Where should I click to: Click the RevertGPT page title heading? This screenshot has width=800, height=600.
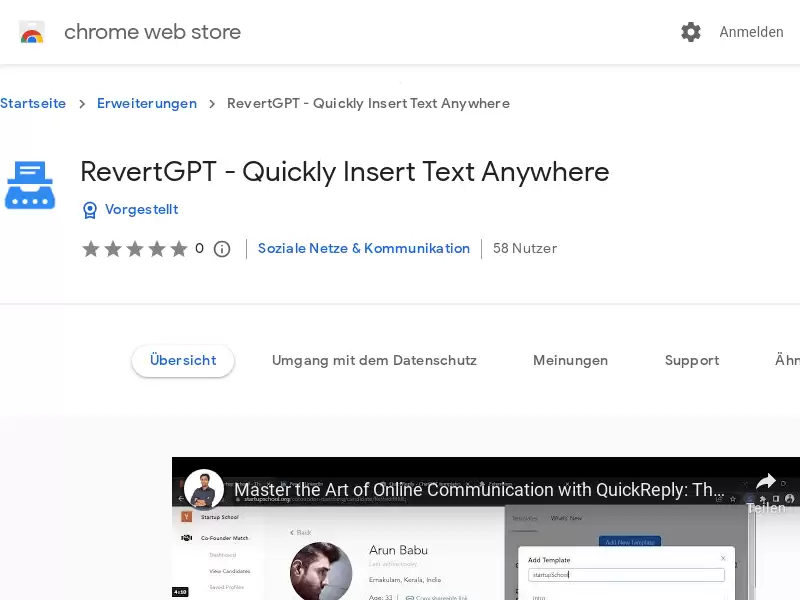tap(344, 172)
